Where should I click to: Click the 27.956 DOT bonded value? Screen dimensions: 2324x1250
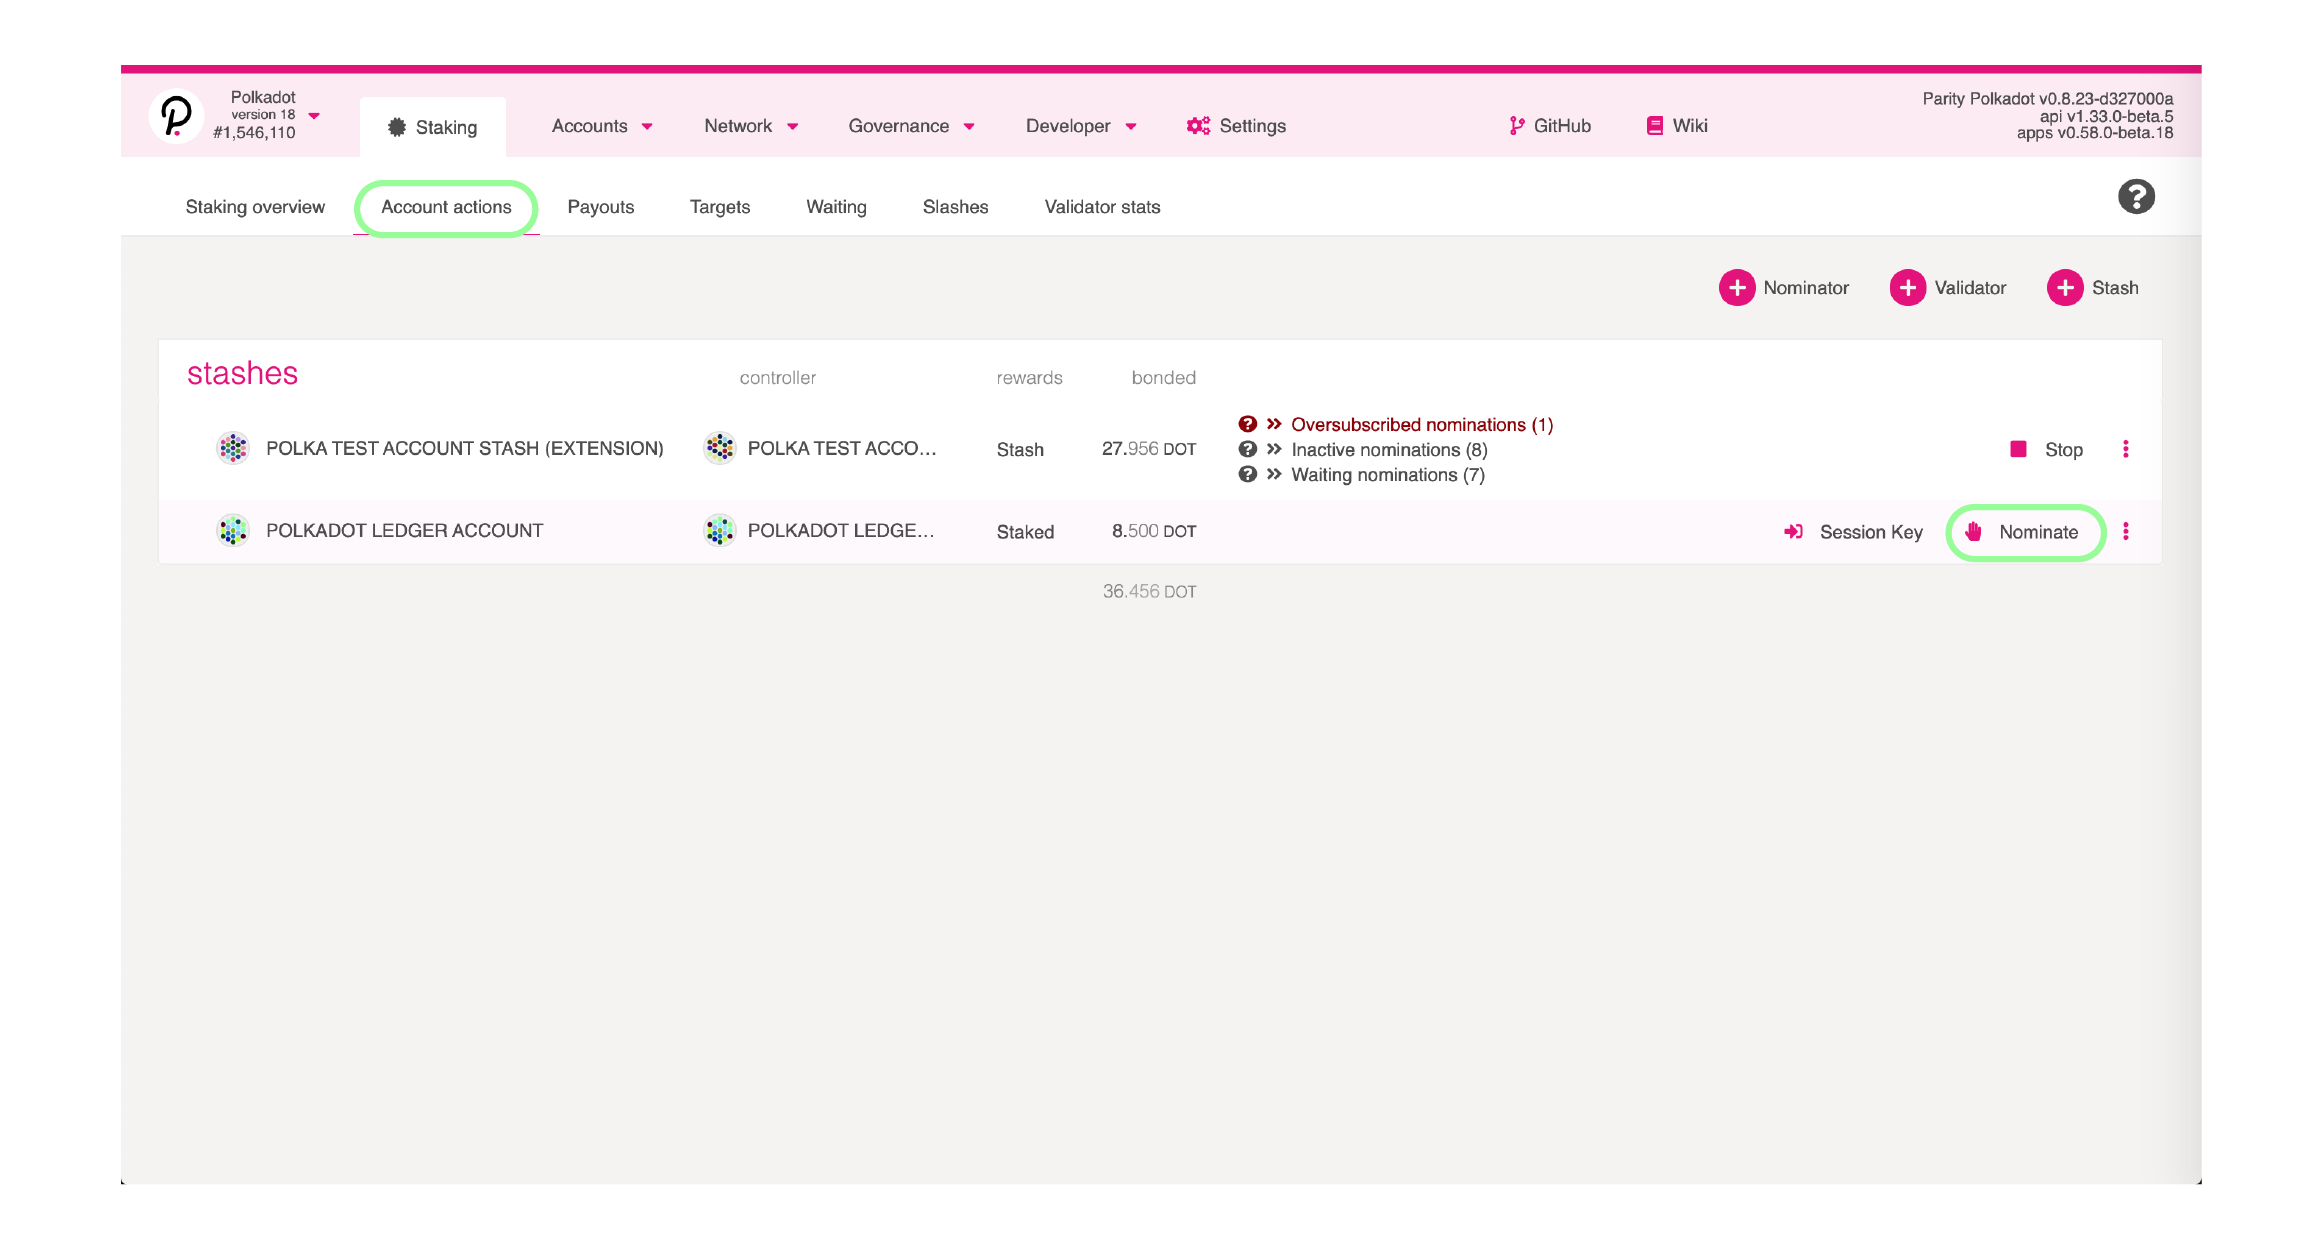pyautogui.click(x=1149, y=449)
